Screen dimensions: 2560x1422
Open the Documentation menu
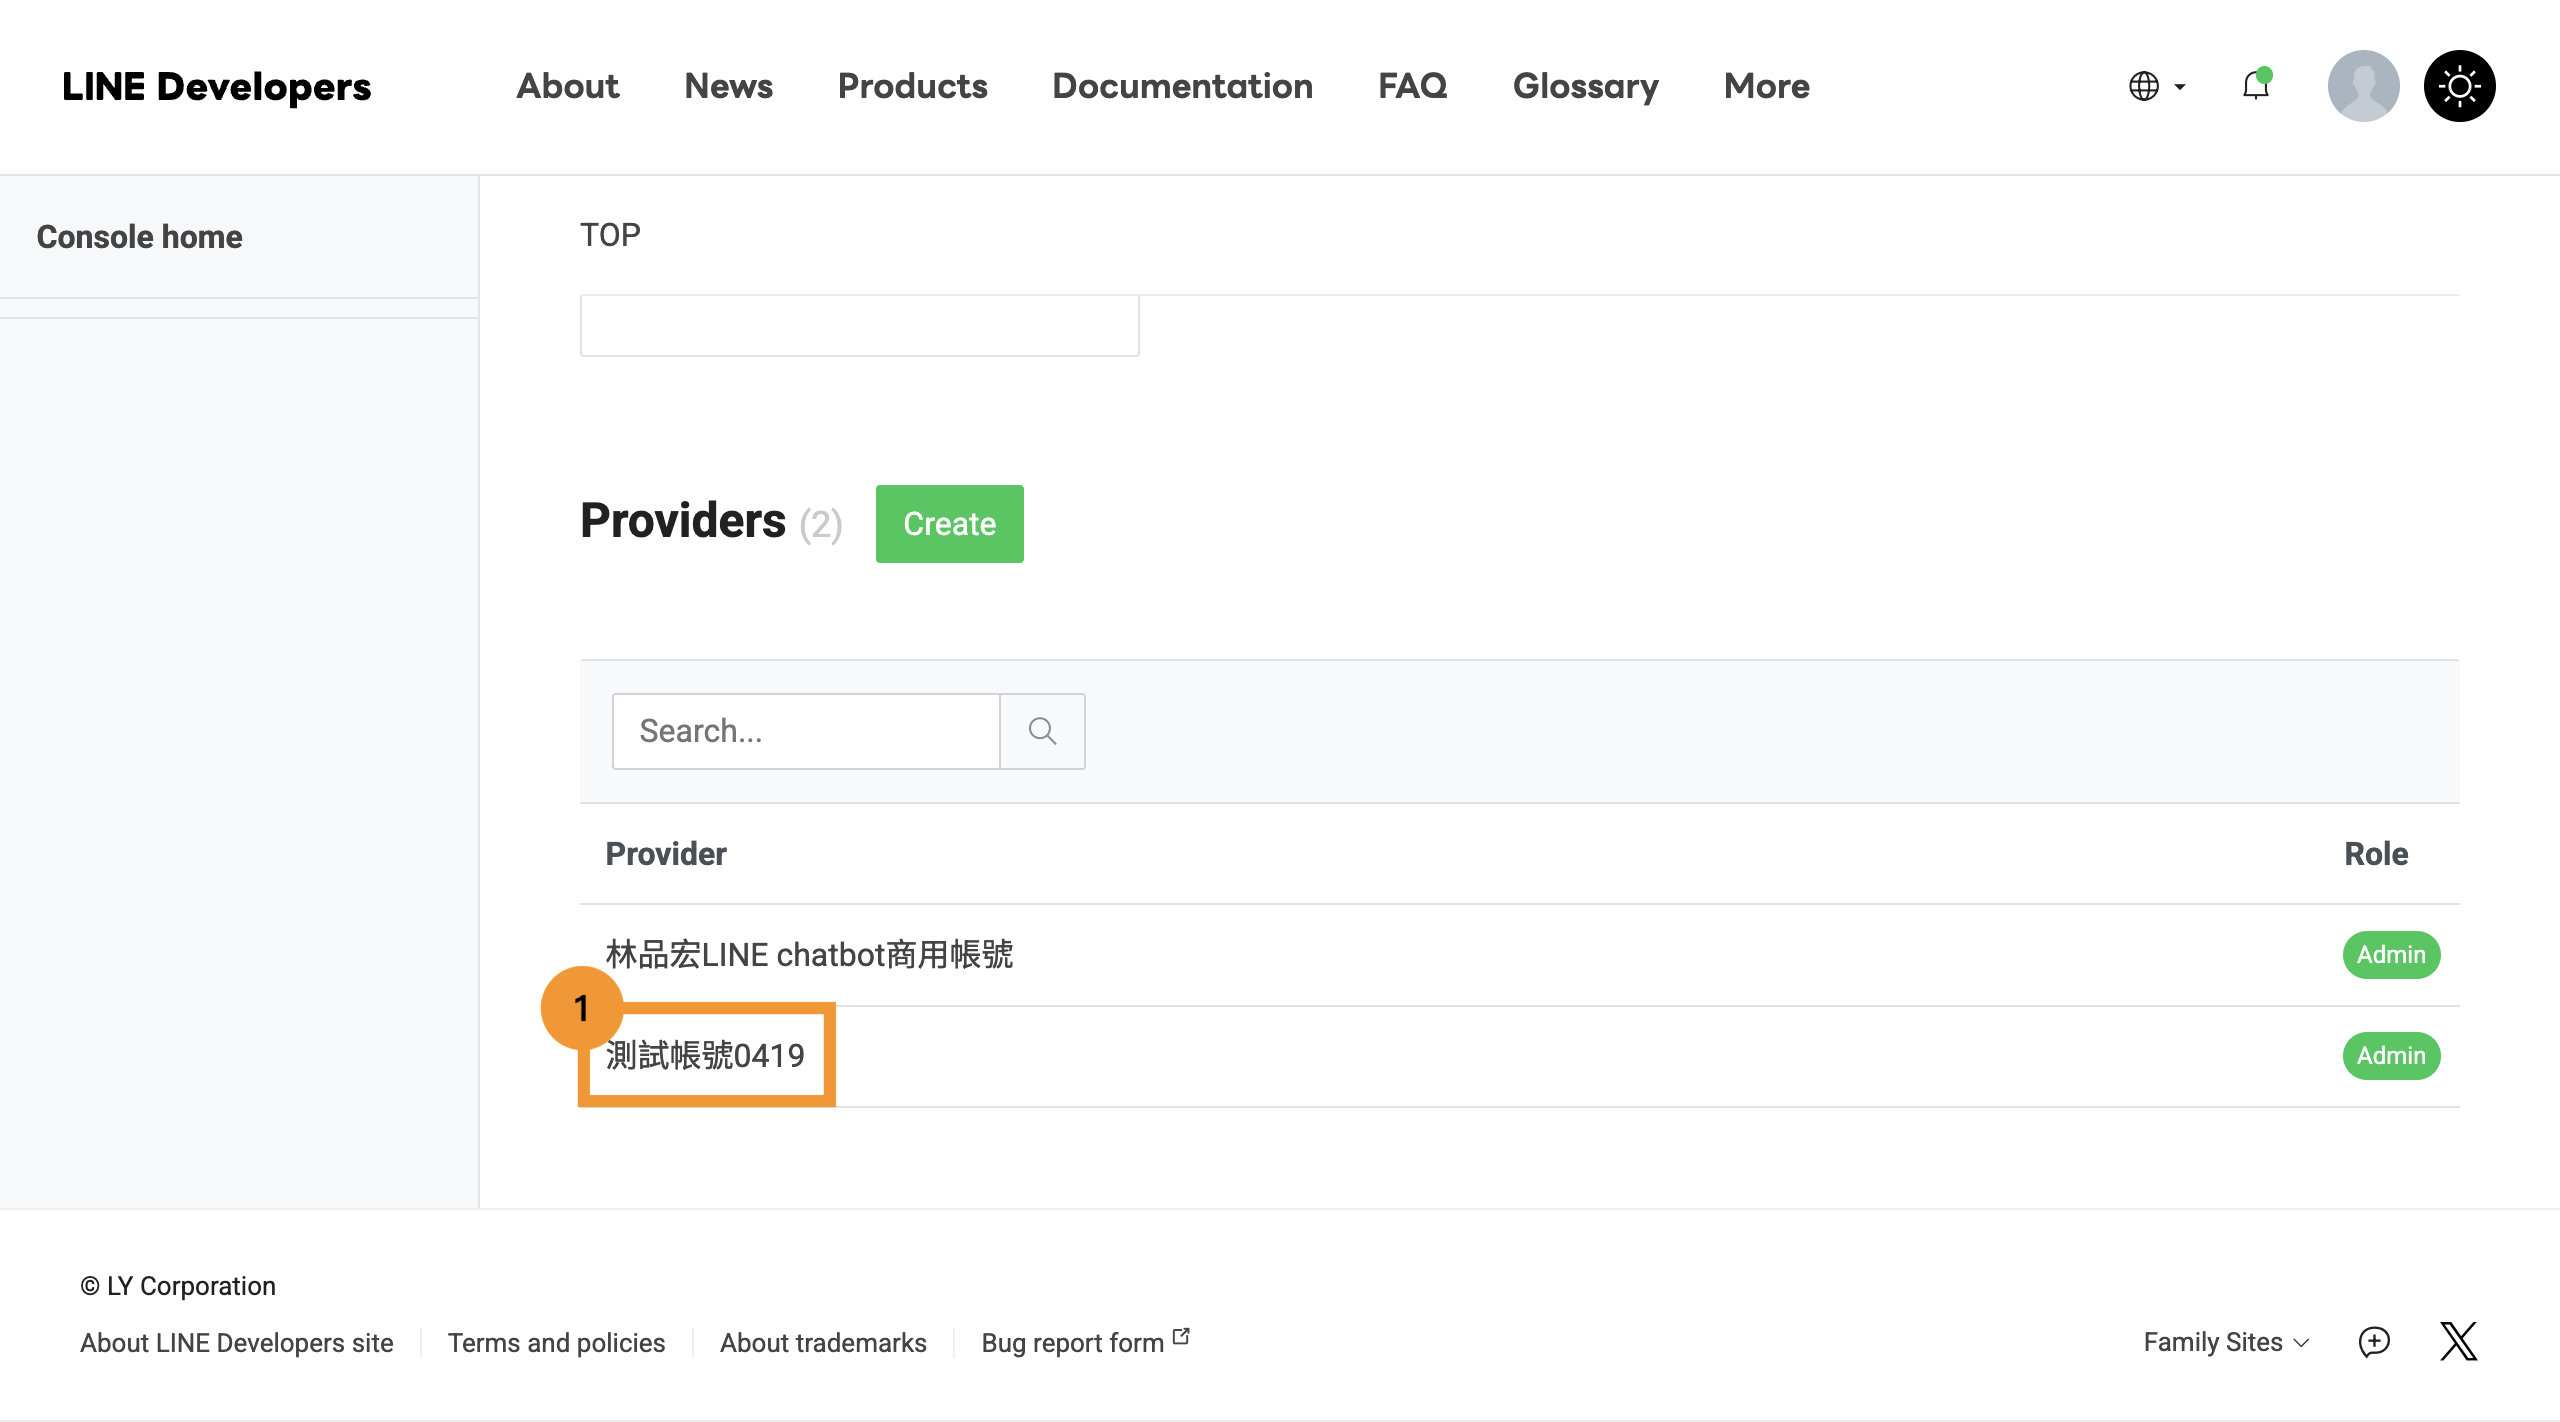click(x=1182, y=86)
